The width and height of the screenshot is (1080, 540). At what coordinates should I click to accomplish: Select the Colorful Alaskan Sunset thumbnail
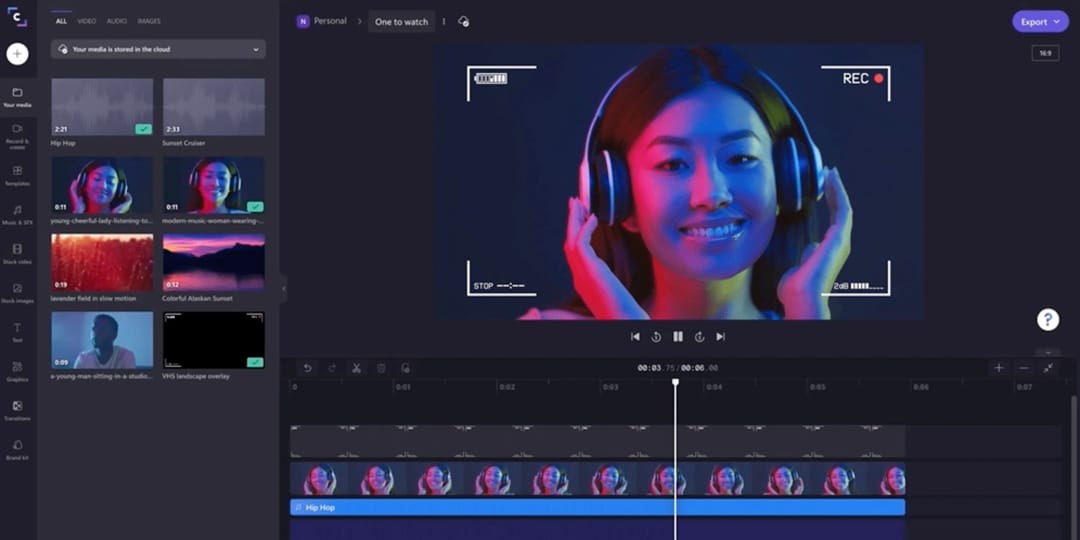point(213,262)
